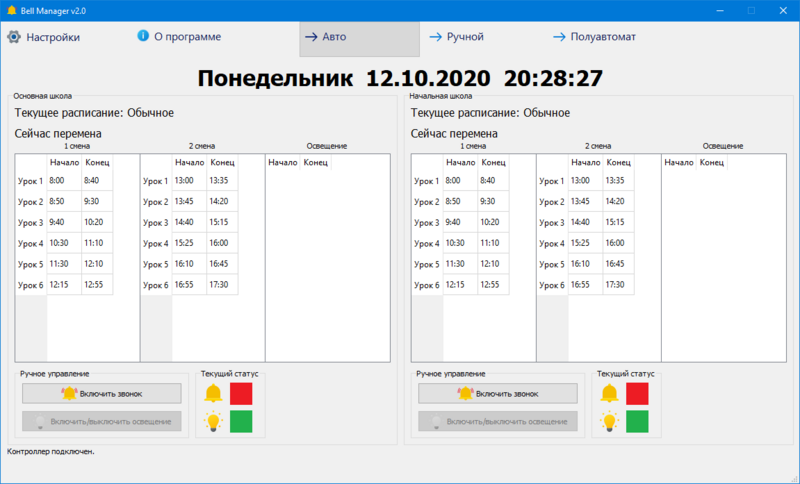This screenshot has height=484, width=800.
Task: Click the arrow icon beside Ручной
Action: [436, 37]
